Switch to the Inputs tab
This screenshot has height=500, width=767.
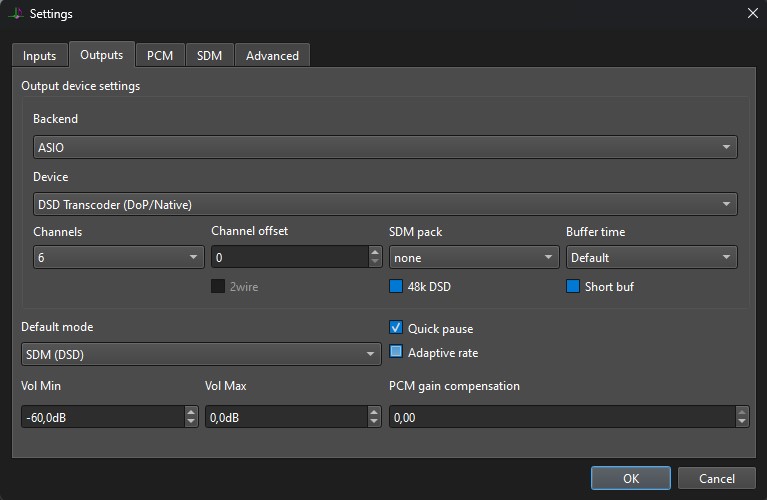(x=40, y=56)
